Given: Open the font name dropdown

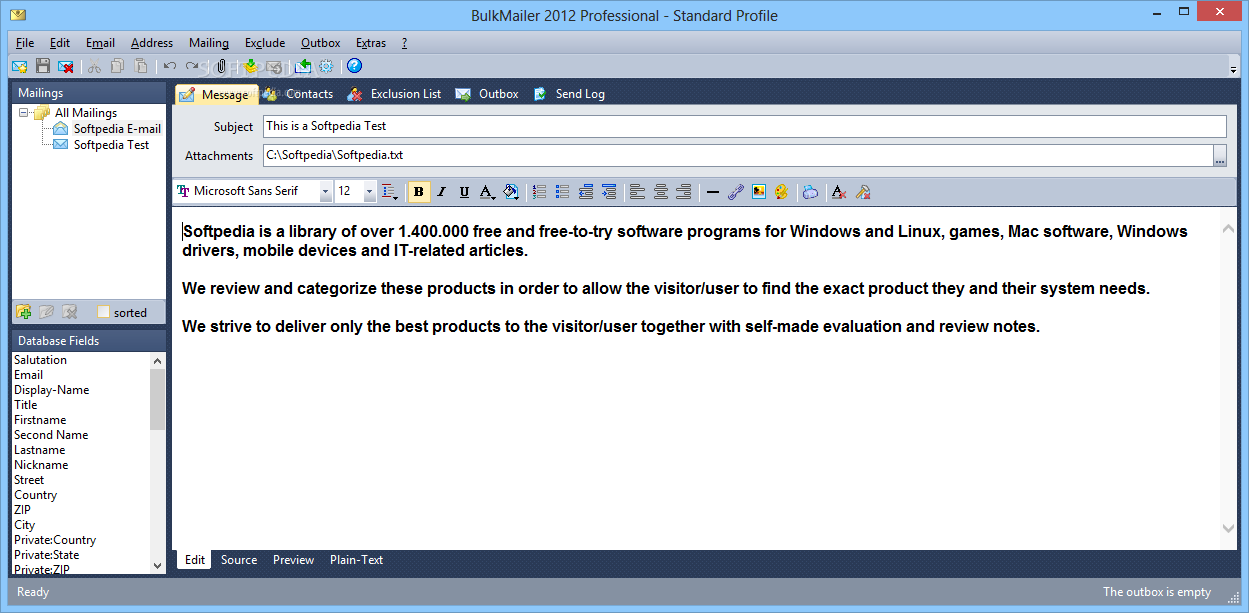Looking at the screenshot, I should (326, 191).
